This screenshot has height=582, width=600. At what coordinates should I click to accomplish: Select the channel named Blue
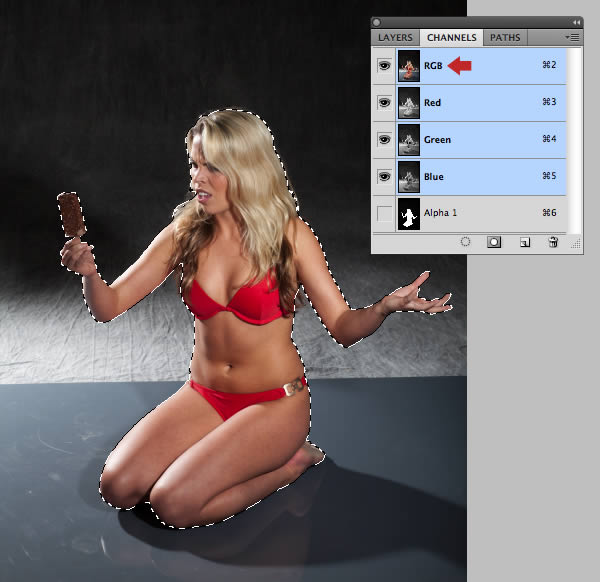[x=469, y=177]
